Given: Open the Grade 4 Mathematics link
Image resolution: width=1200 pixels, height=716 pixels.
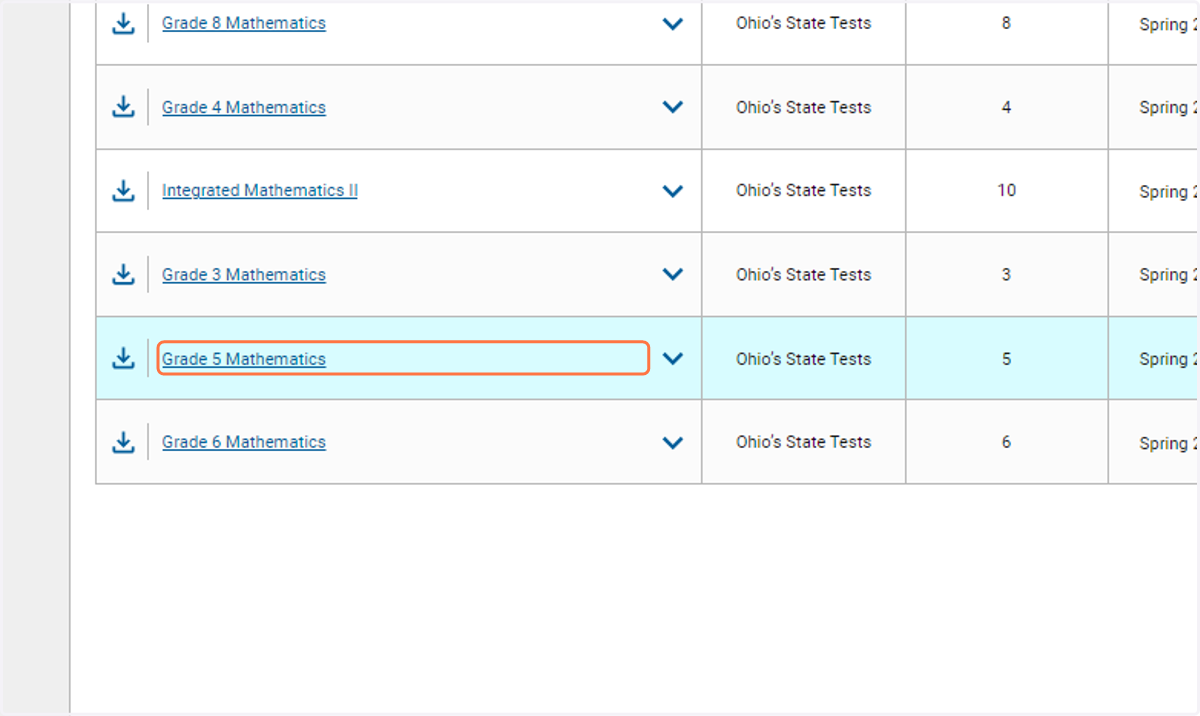Looking at the screenshot, I should 244,107.
